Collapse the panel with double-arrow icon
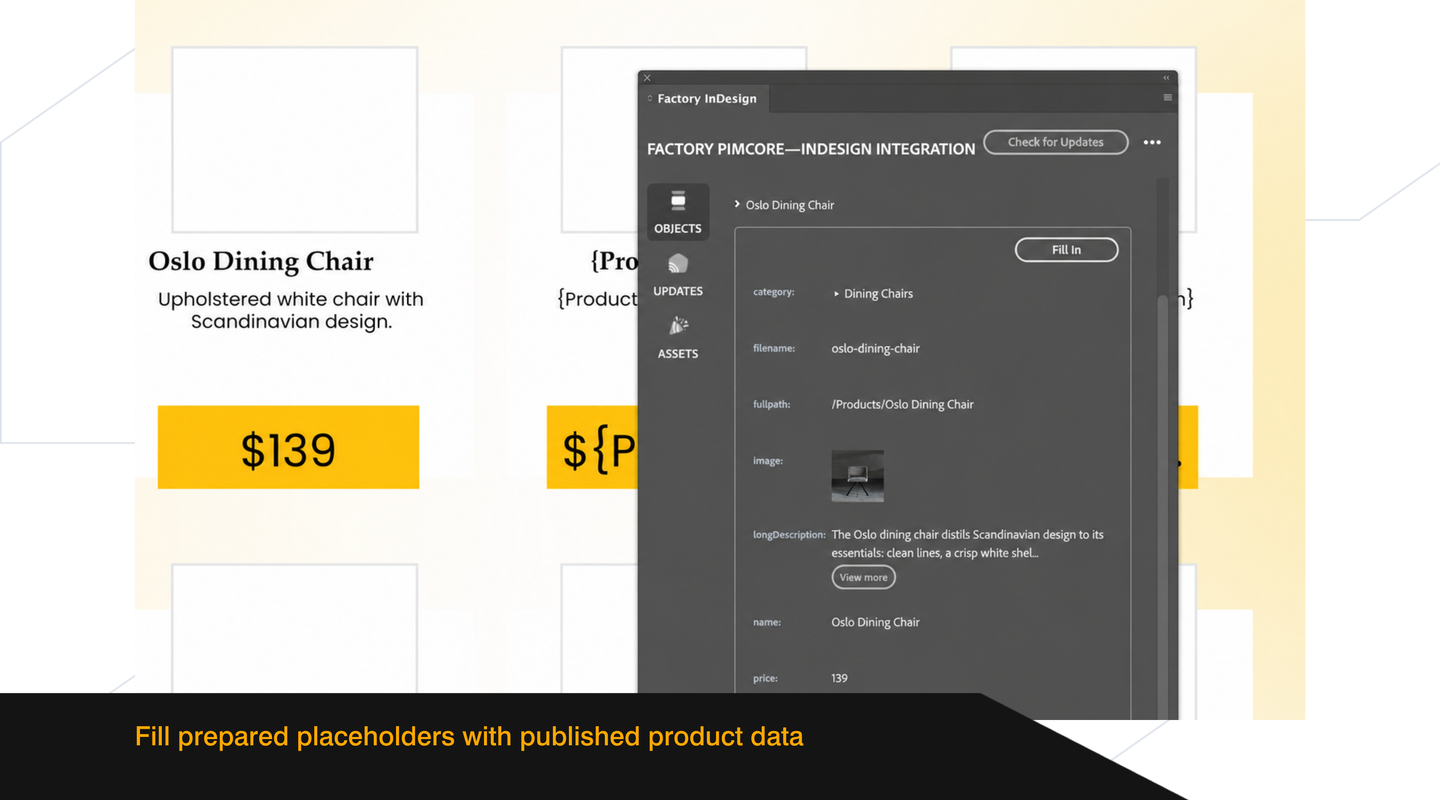Image resolution: width=1440 pixels, height=800 pixels. pyautogui.click(x=1166, y=78)
